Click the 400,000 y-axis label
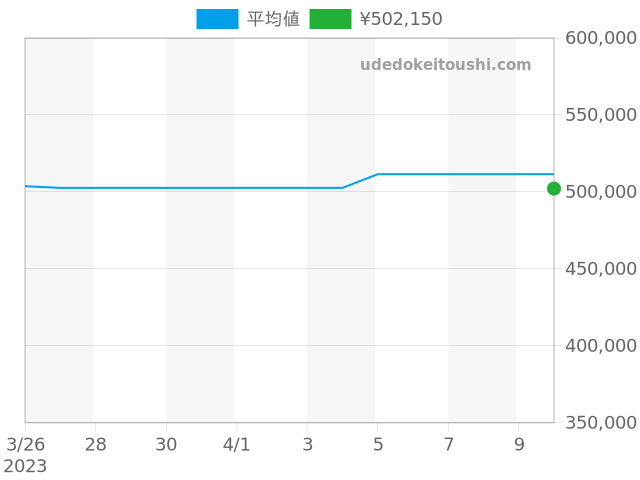 coord(601,345)
